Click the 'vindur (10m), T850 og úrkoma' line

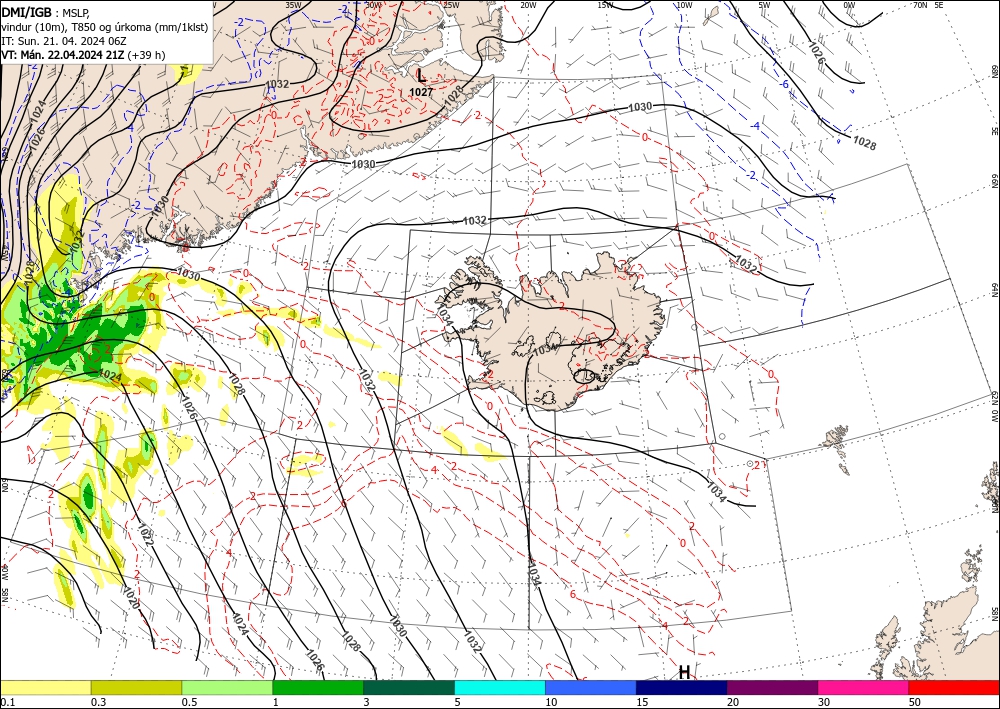click(x=105, y=27)
